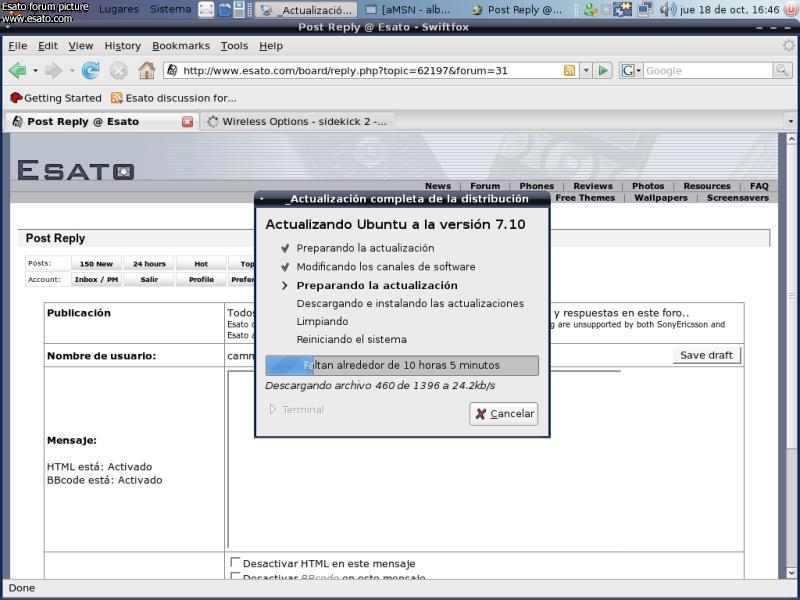The height and width of the screenshot is (600, 800).
Task: Open the Back button history dropdown arrow
Action: click(35, 71)
